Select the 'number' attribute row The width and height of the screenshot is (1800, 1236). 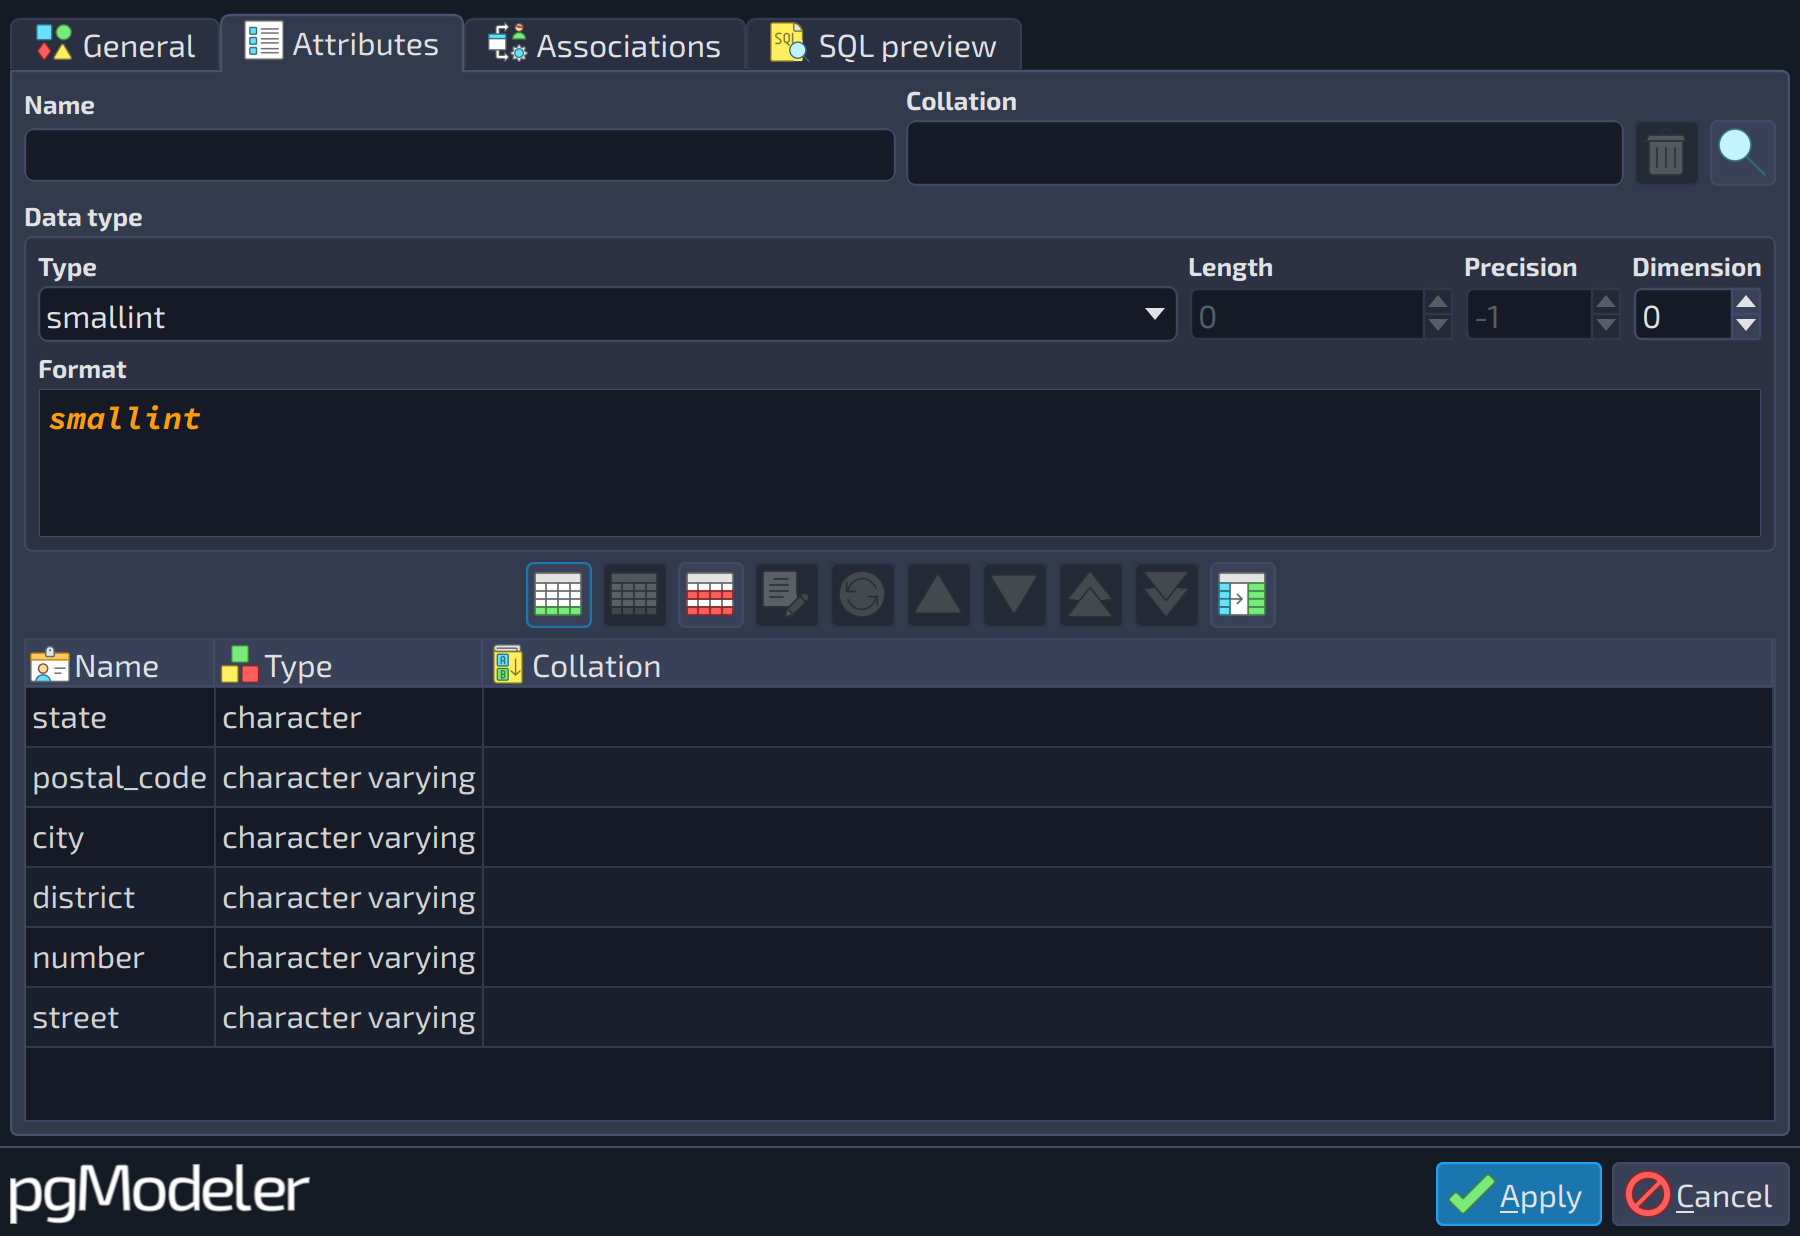(x=899, y=958)
